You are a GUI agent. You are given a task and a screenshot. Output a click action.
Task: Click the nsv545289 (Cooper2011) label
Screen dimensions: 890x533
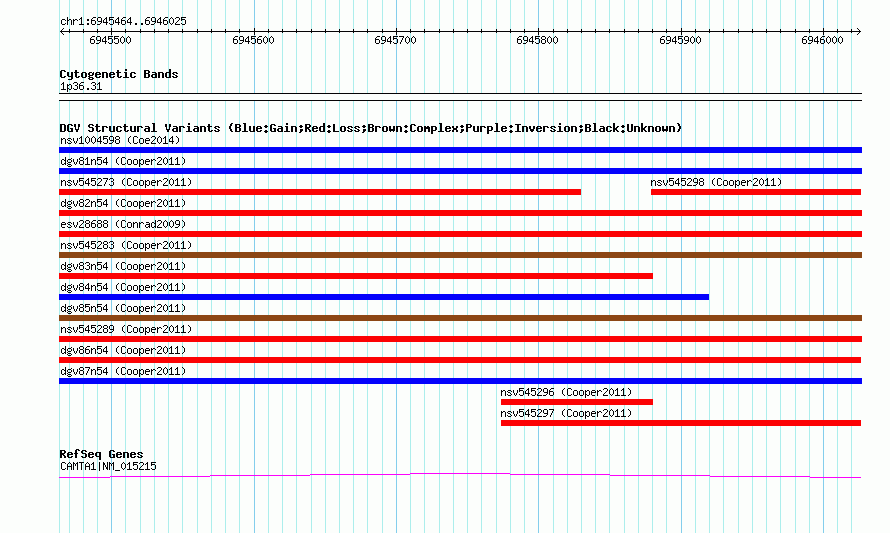click(126, 329)
